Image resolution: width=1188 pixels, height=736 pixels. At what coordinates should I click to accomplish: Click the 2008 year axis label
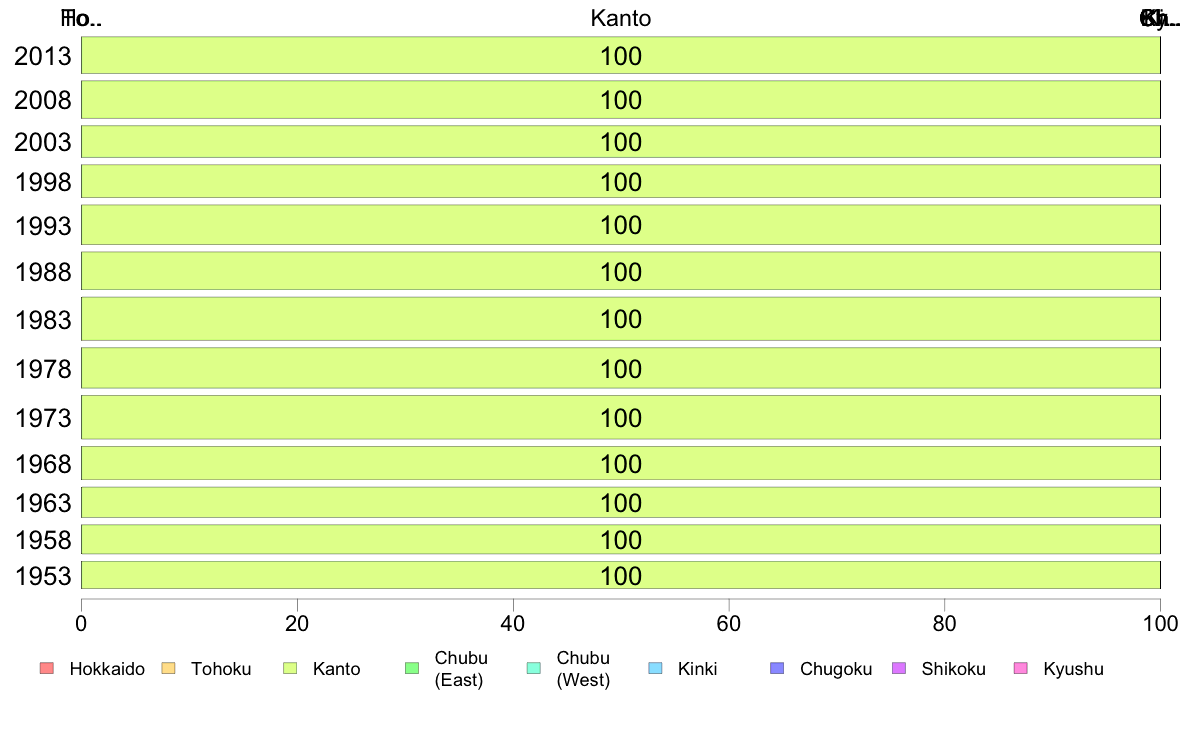coord(43,100)
